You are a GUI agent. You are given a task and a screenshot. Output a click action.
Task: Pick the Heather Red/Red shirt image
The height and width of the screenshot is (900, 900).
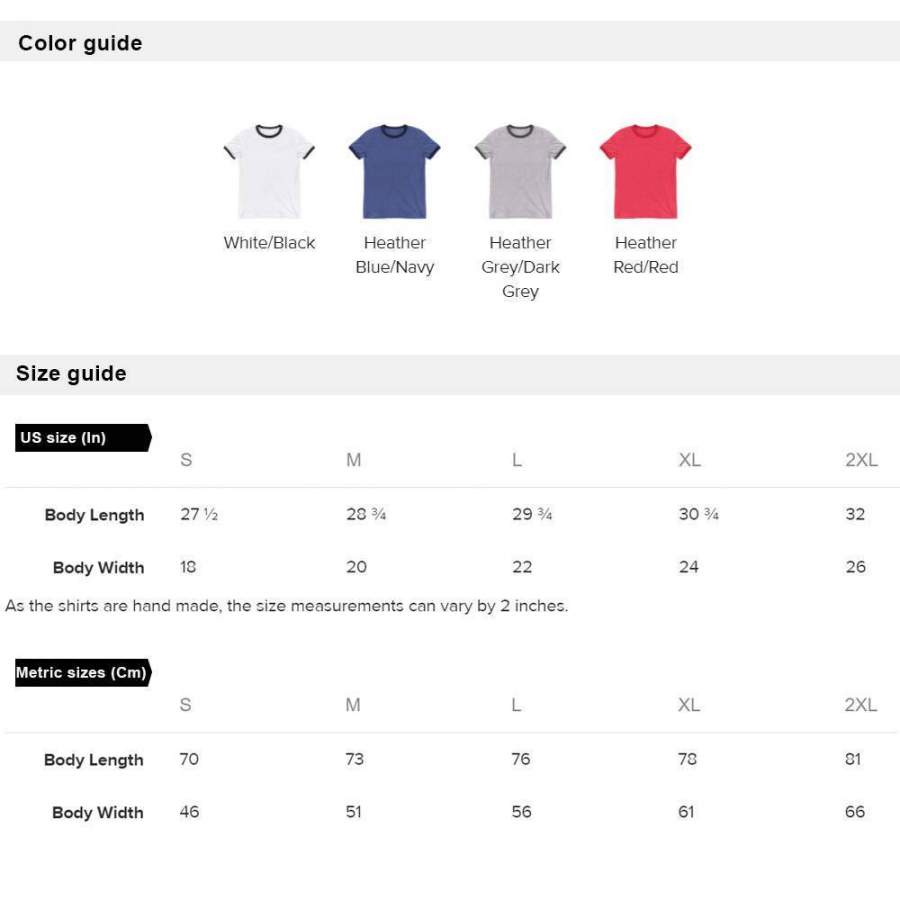coord(645,171)
